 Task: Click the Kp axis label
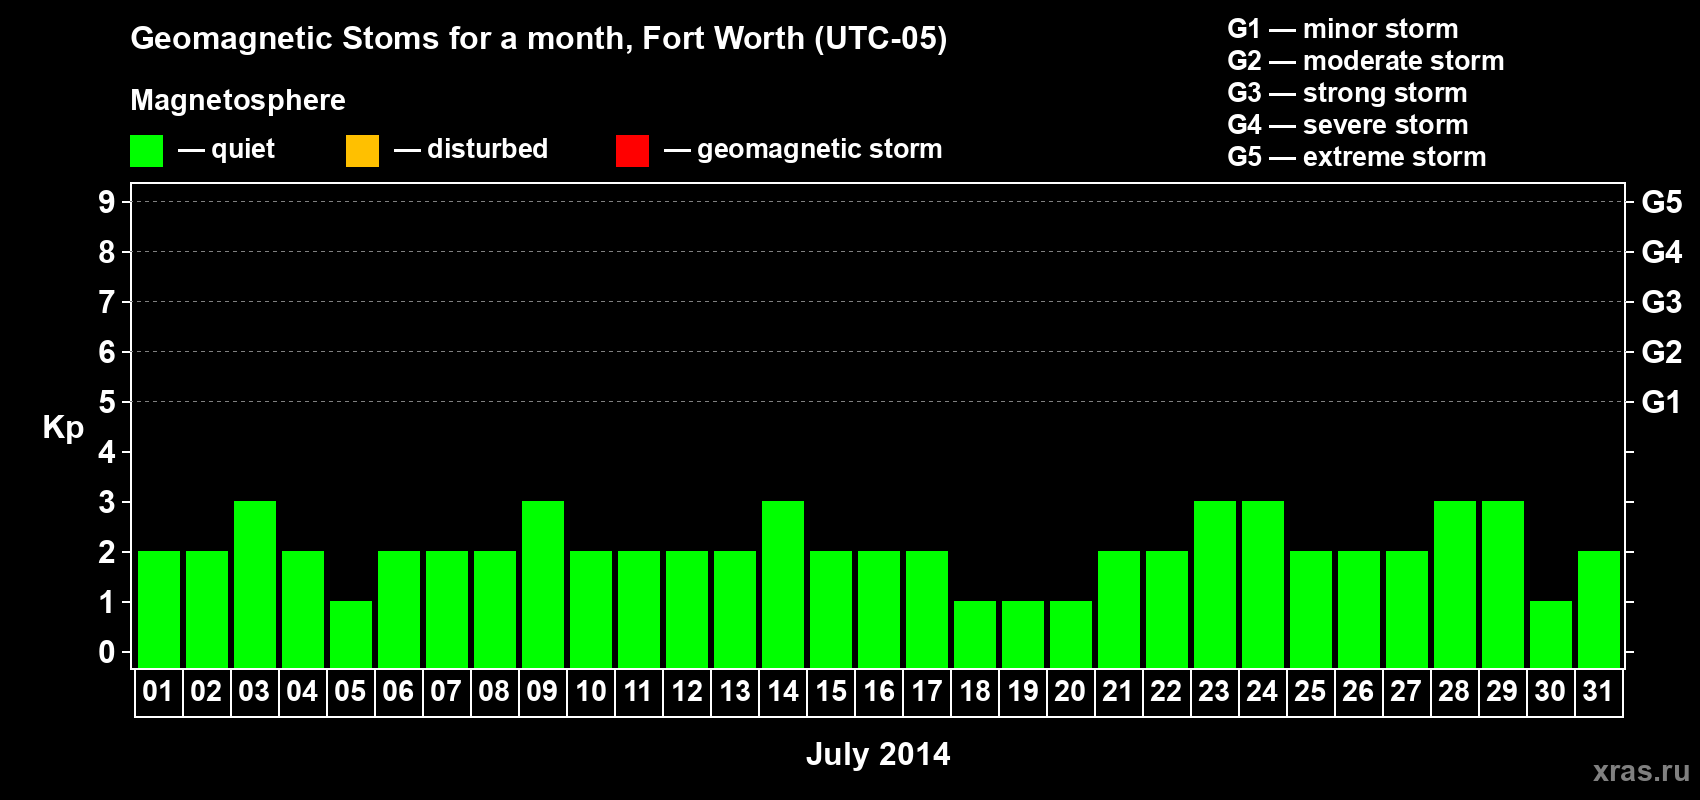(x=63, y=428)
